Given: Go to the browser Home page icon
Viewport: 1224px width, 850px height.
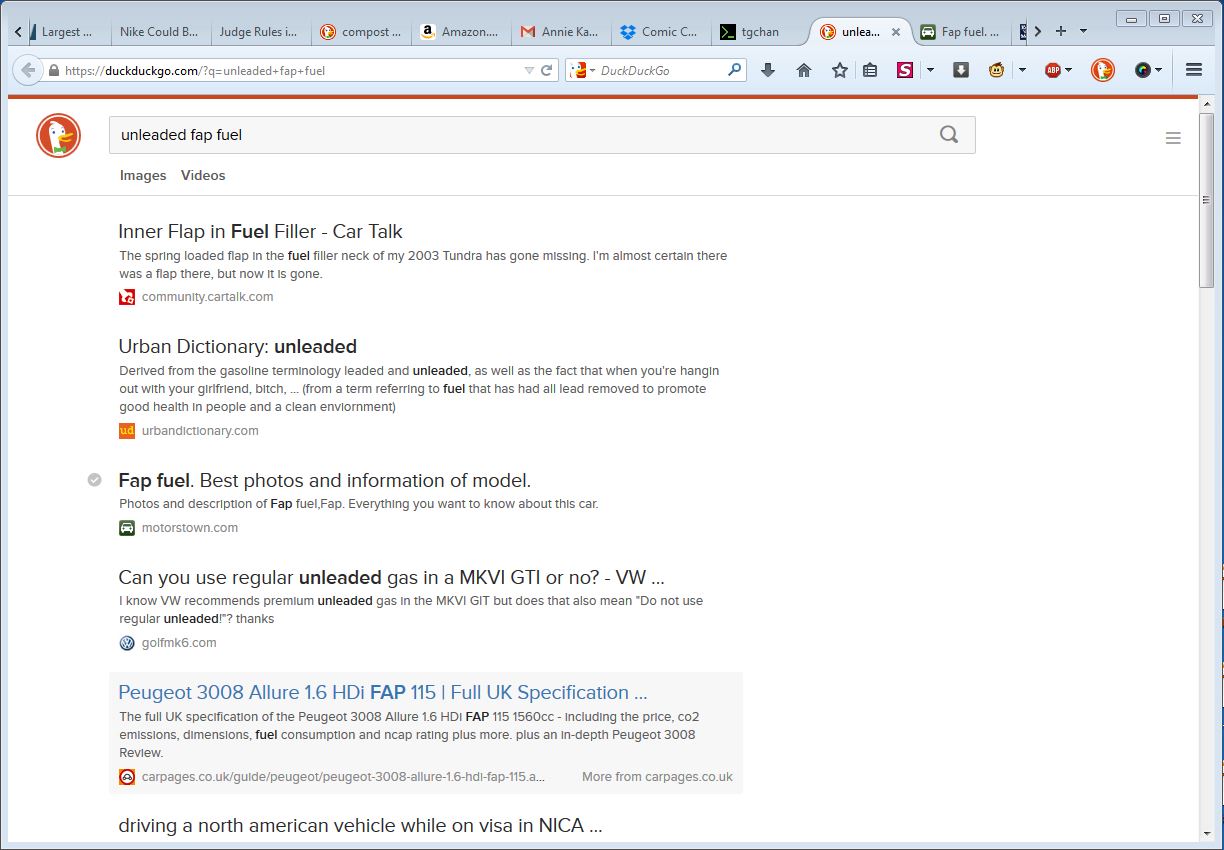Looking at the screenshot, I should [804, 70].
